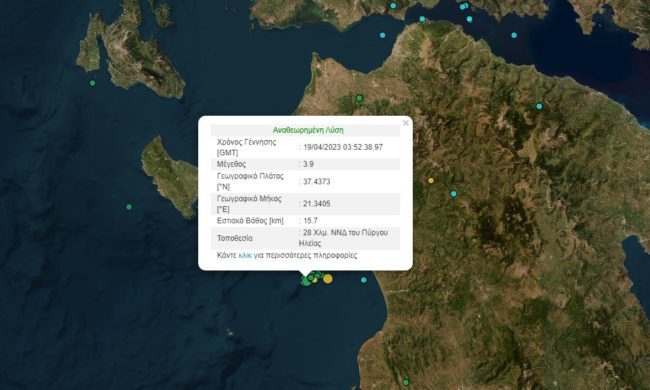
Task: Select green marker at the southern map edge
Action: (406, 382)
